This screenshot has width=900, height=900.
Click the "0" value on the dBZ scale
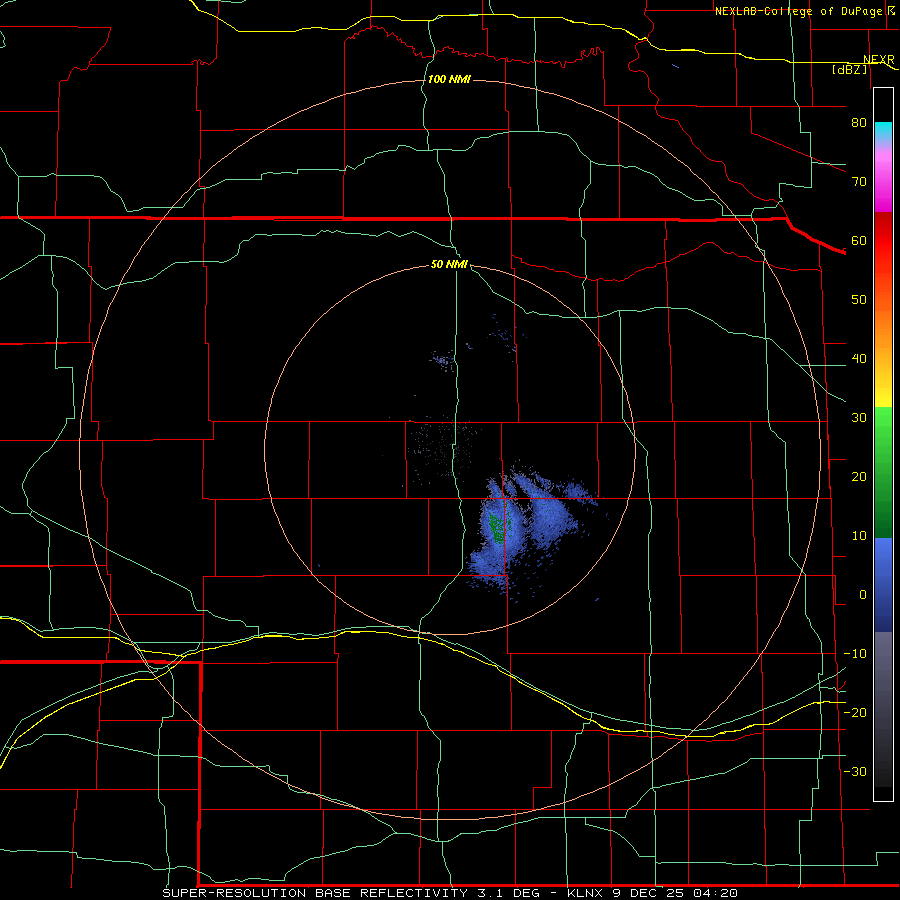[x=863, y=595]
